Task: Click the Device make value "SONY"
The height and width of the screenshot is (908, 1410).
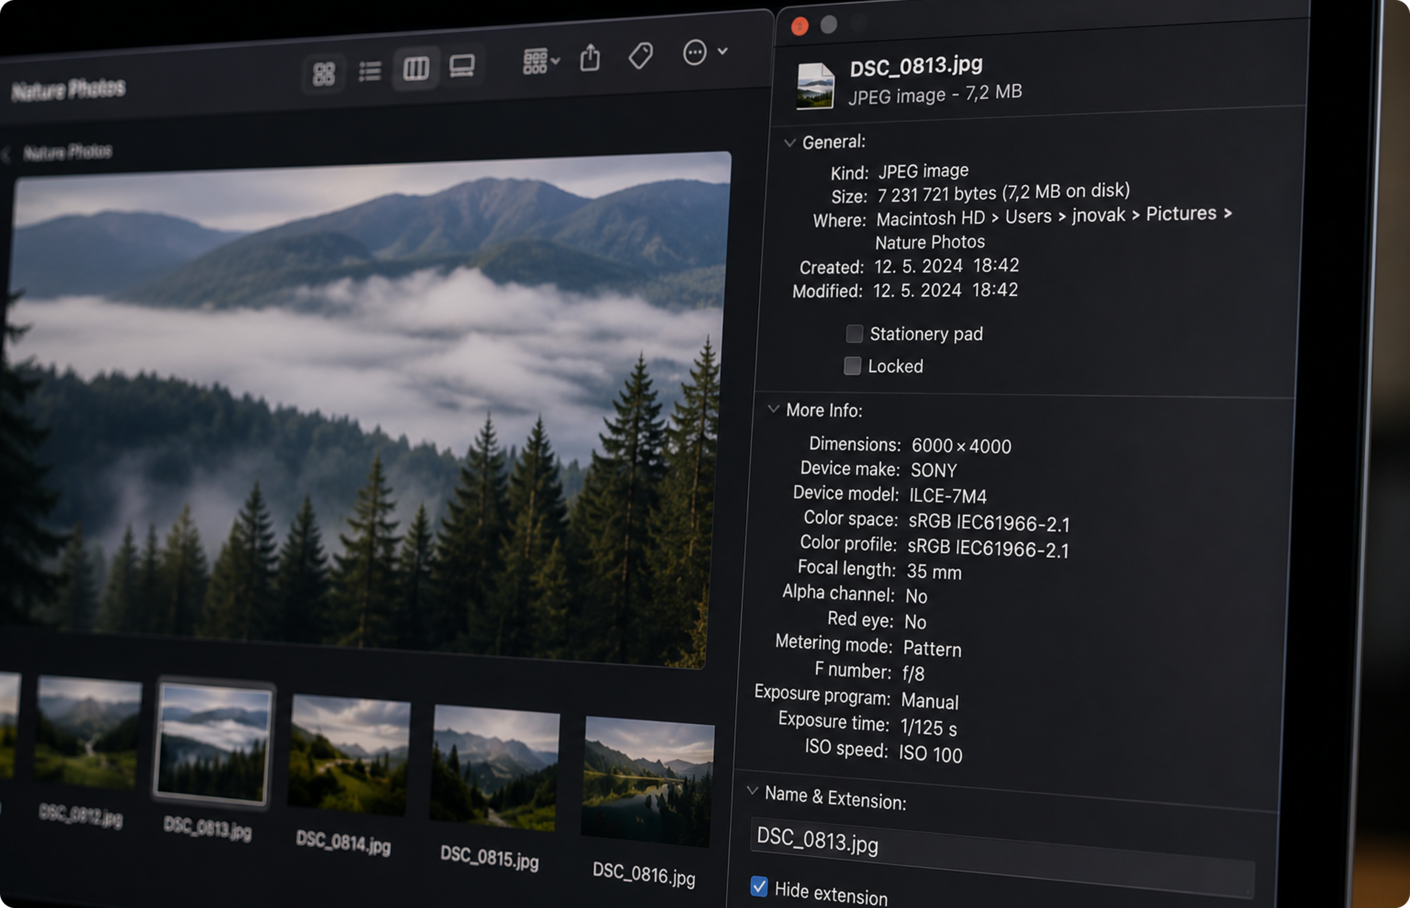Action: pyautogui.click(x=934, y=470)
